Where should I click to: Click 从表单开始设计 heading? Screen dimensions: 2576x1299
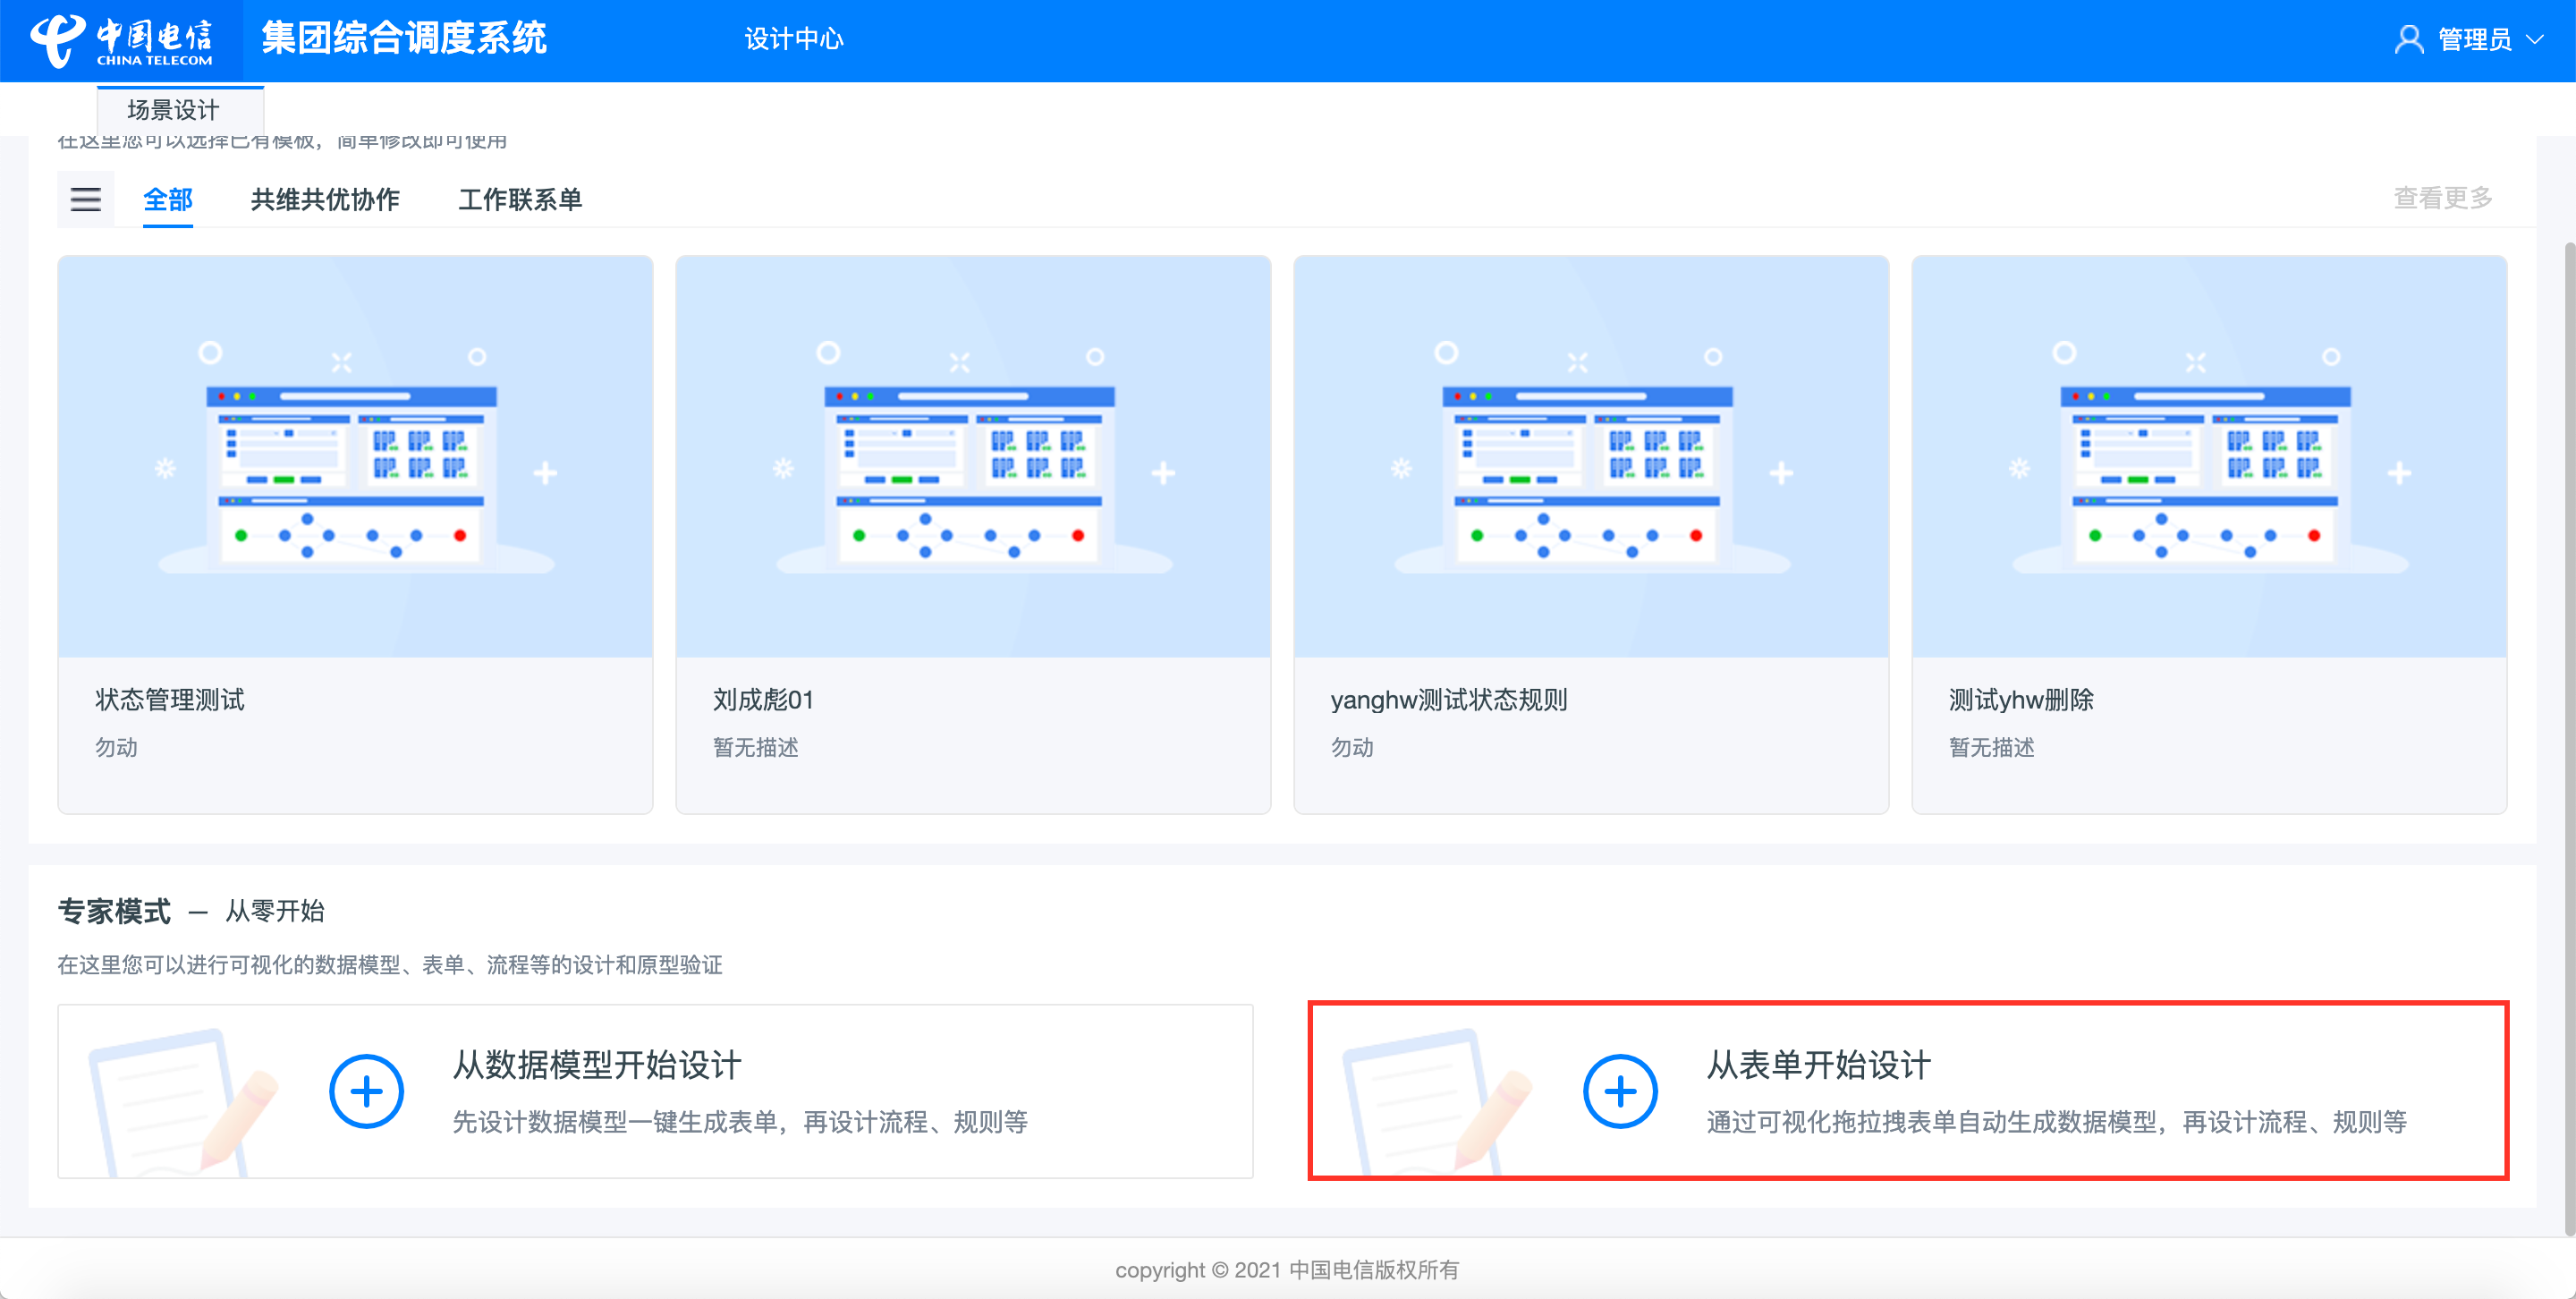tap(1819, 1065)
